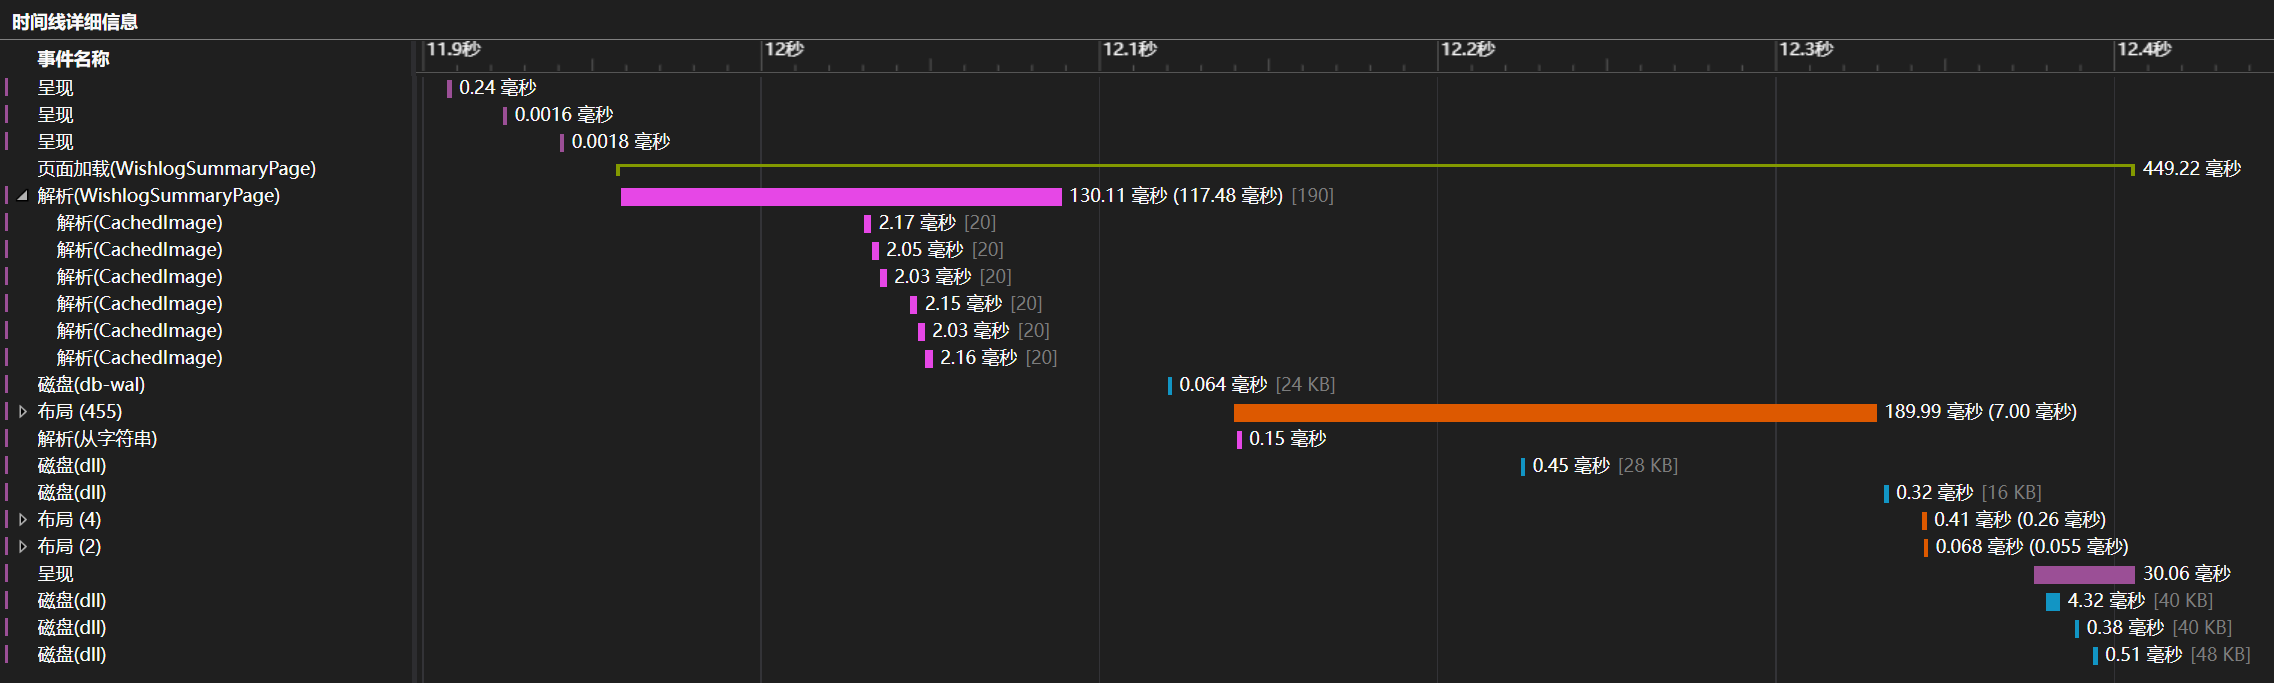
Task: Click the 0.0018 毫秒 render marker
Action: click(562, 143)
